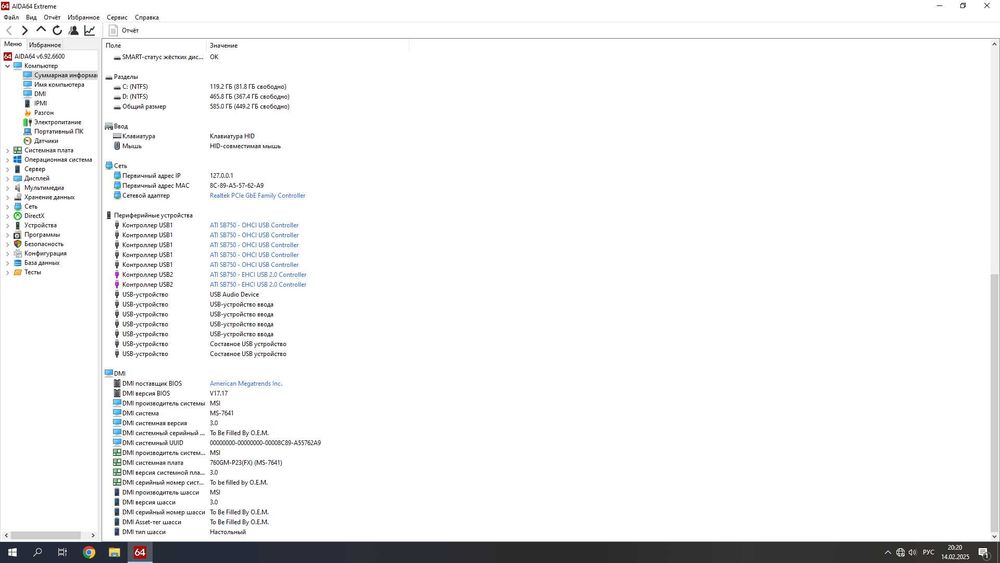Click the Поле column header

[x=155, y=45]
